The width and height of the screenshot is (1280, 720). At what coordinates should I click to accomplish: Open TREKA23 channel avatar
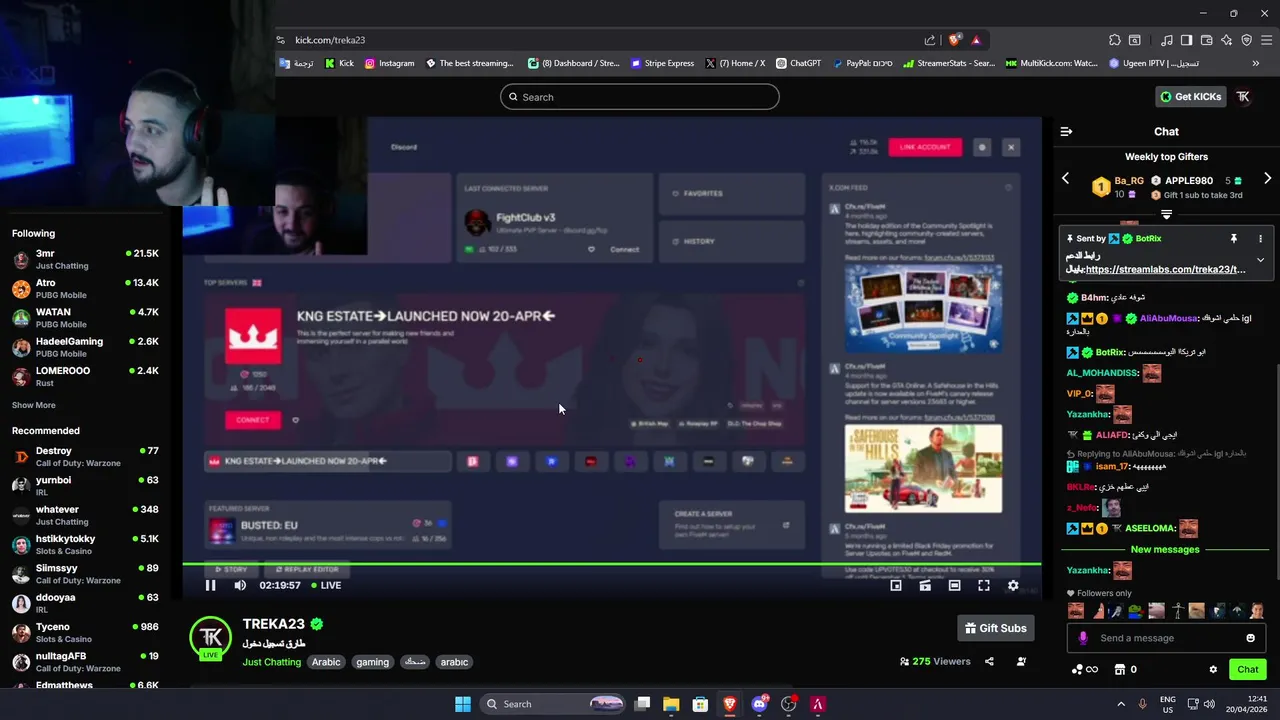(x=211, y=638)
